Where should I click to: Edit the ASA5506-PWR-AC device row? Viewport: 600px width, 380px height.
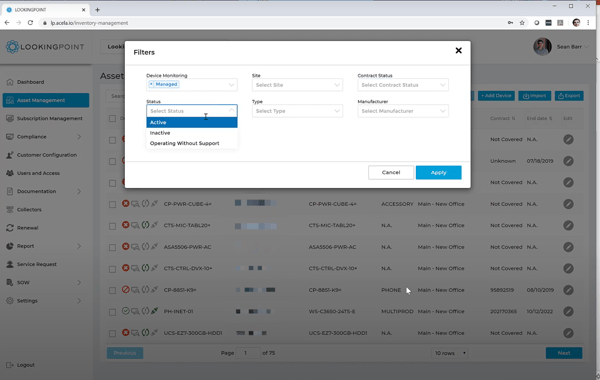(568, 247)
